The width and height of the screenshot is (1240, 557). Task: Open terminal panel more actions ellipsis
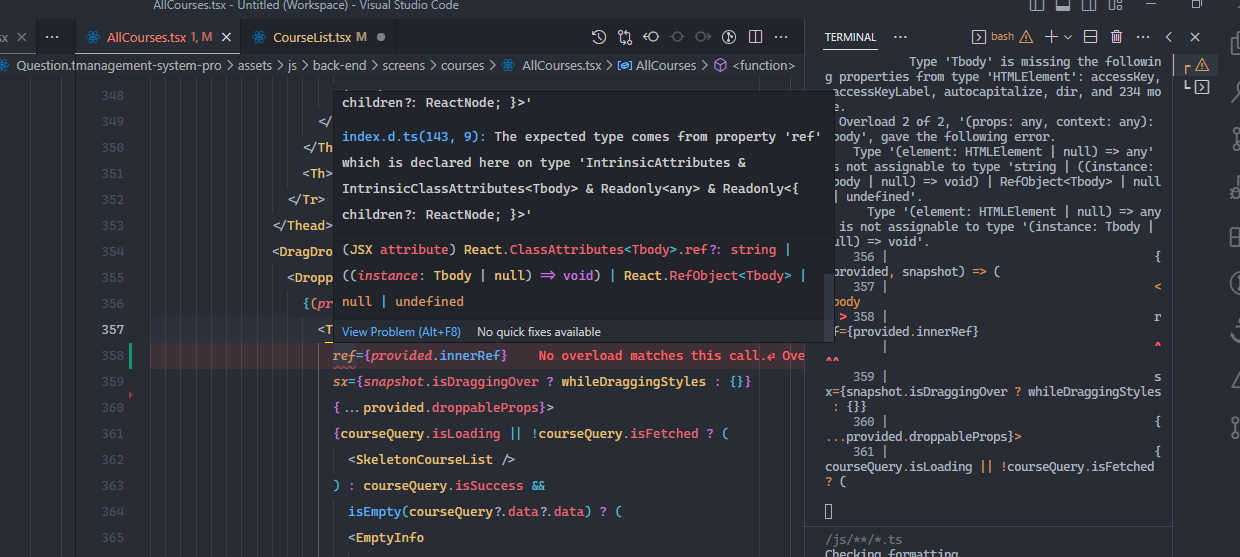1143,37
